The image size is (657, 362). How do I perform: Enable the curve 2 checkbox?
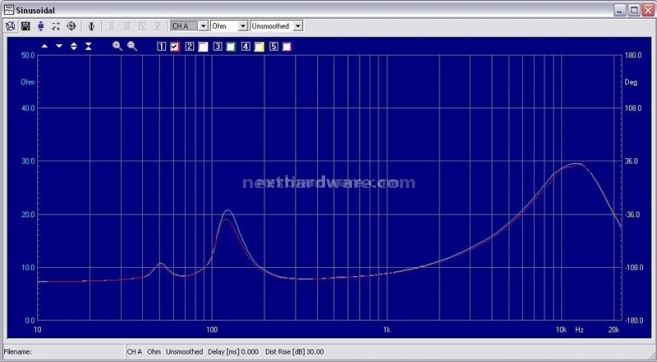[x=203, y=47]
